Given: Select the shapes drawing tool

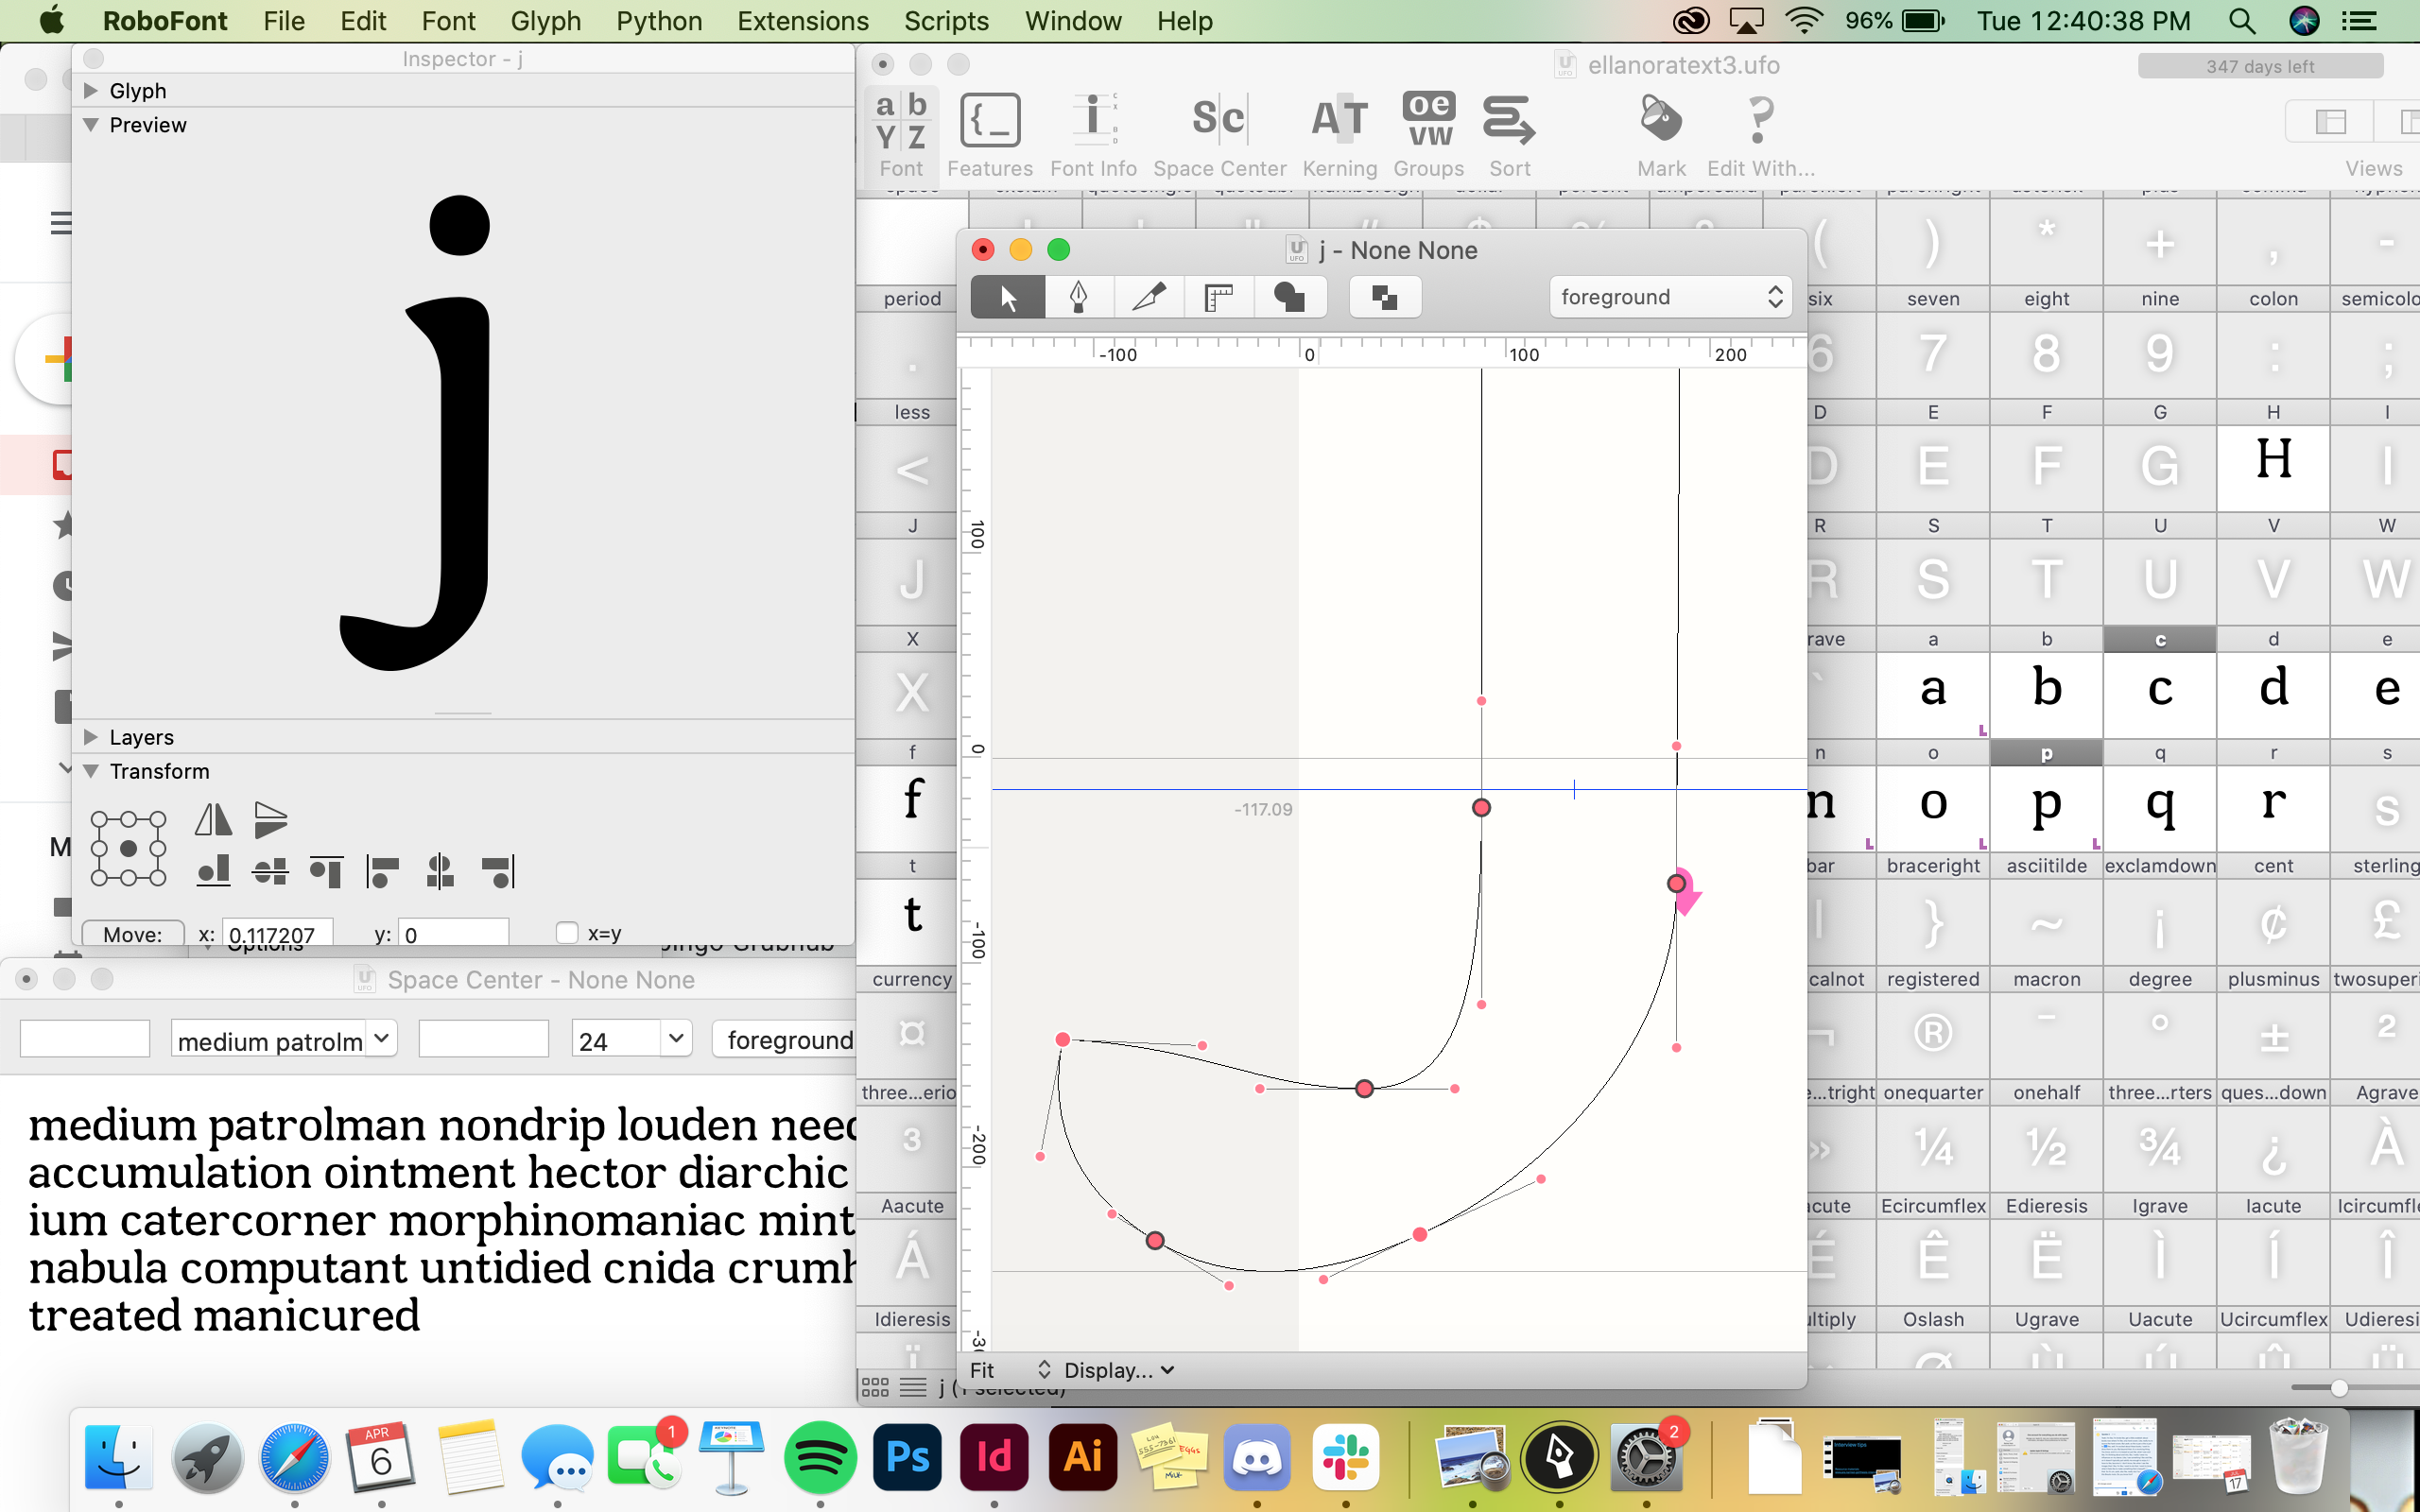Looking at the screenshot, I should click(x=1290, y=297).
